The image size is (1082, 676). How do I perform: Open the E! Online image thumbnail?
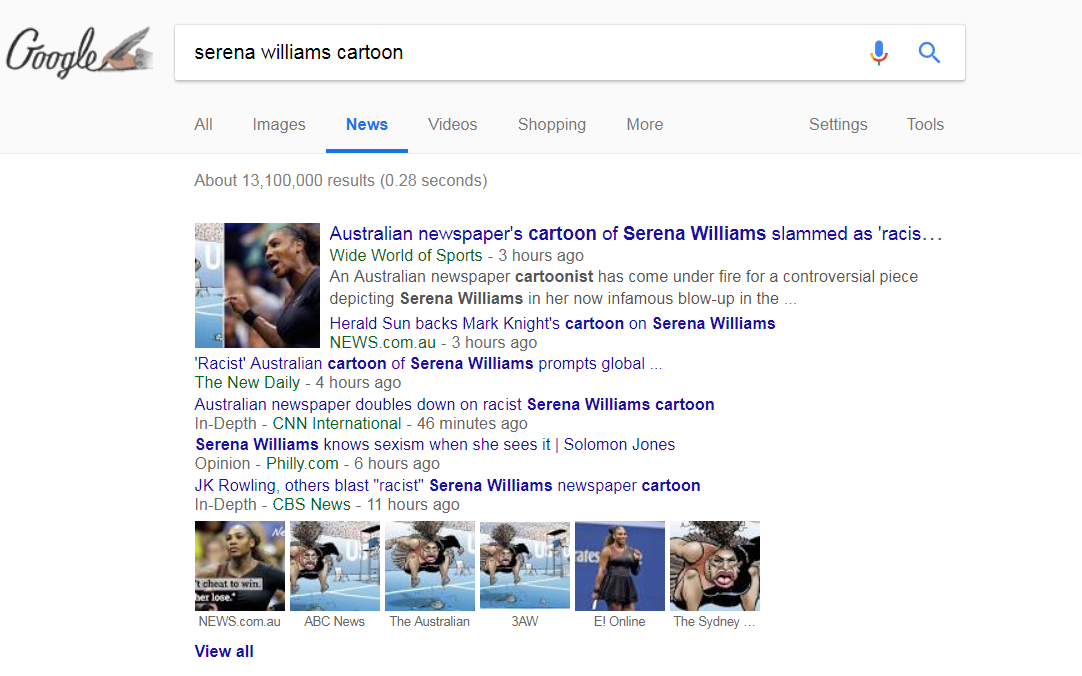619,566
